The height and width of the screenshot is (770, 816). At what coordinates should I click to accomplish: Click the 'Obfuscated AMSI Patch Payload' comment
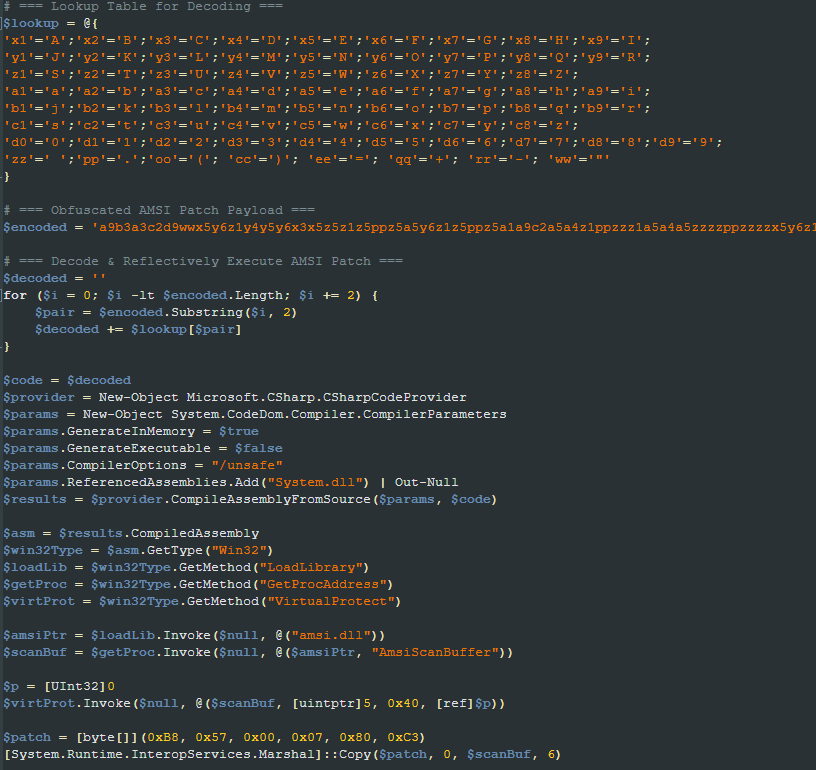pos(159,210)
